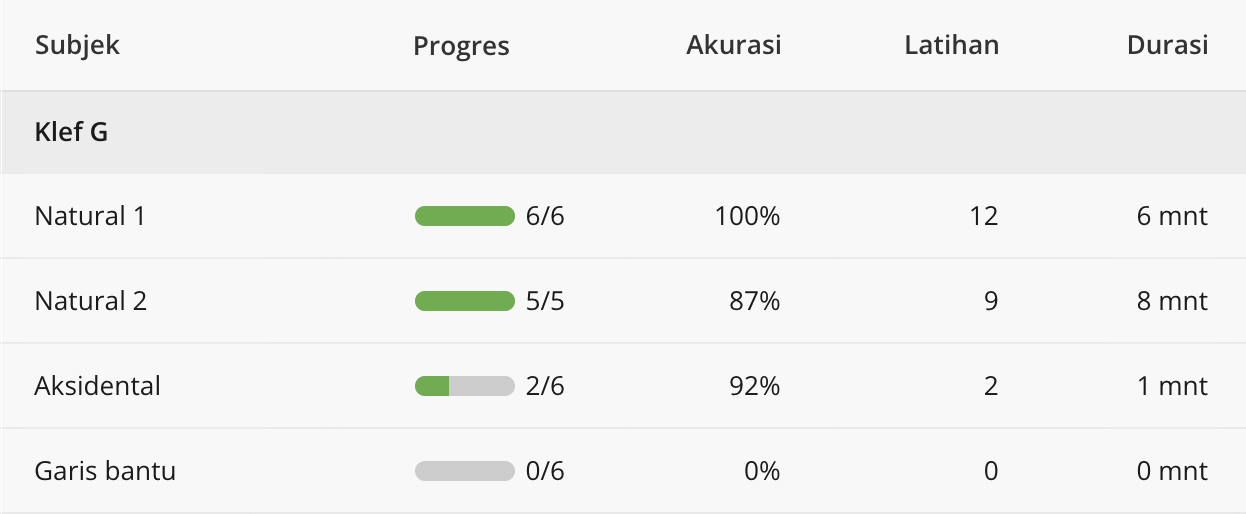Click the 87% accuracy for Natural 2
The height and width of the screenshot is (514, 1246).
[754, 301]
